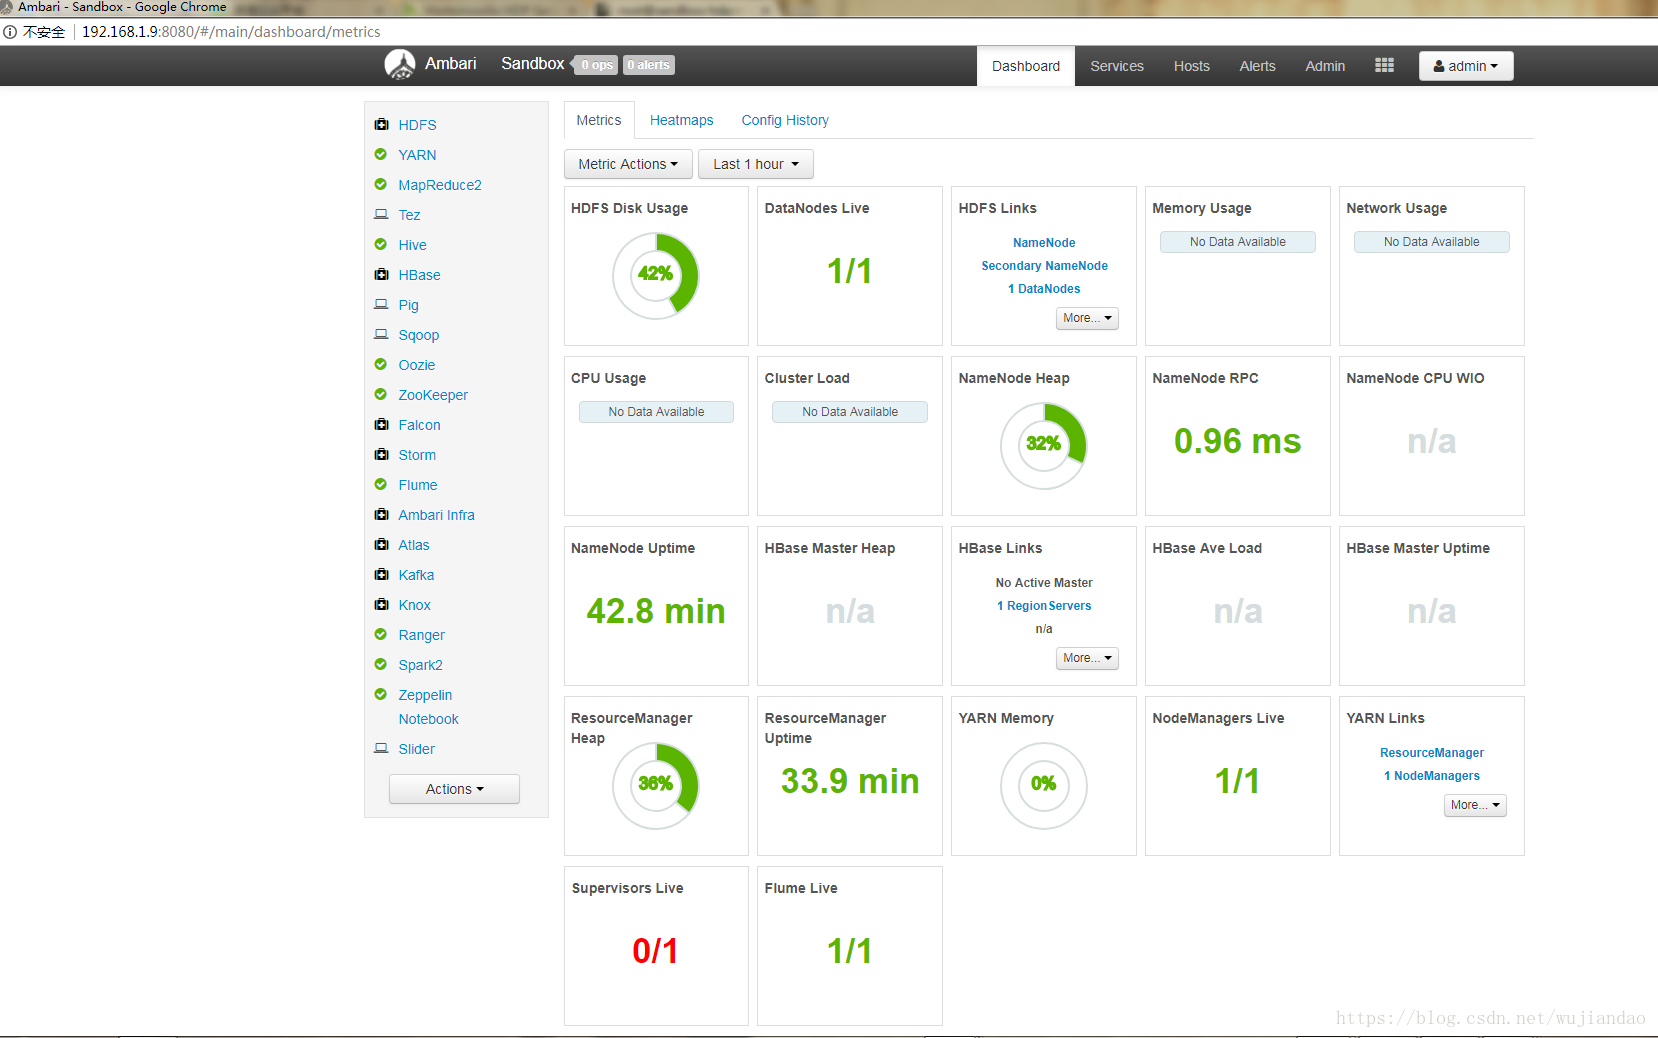Click the Falcon maintenance status icon
Screen dimensions: 1658x1038
point(381,425)
